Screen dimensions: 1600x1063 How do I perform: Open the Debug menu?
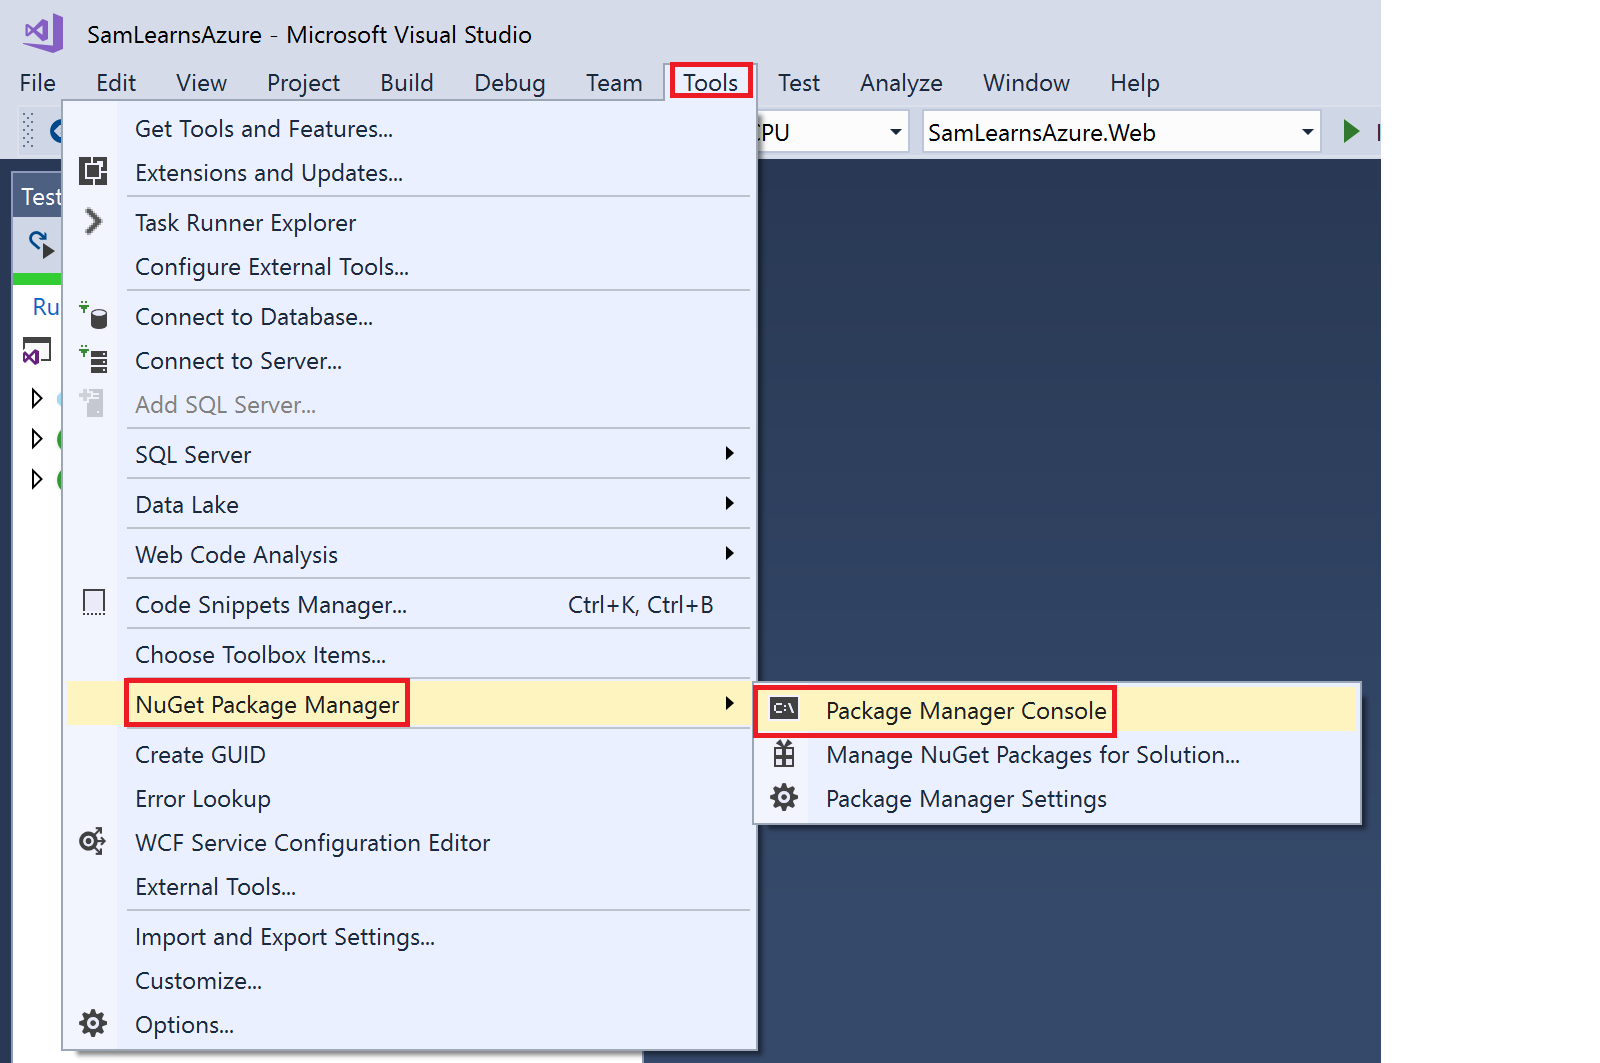coord(509,83)
